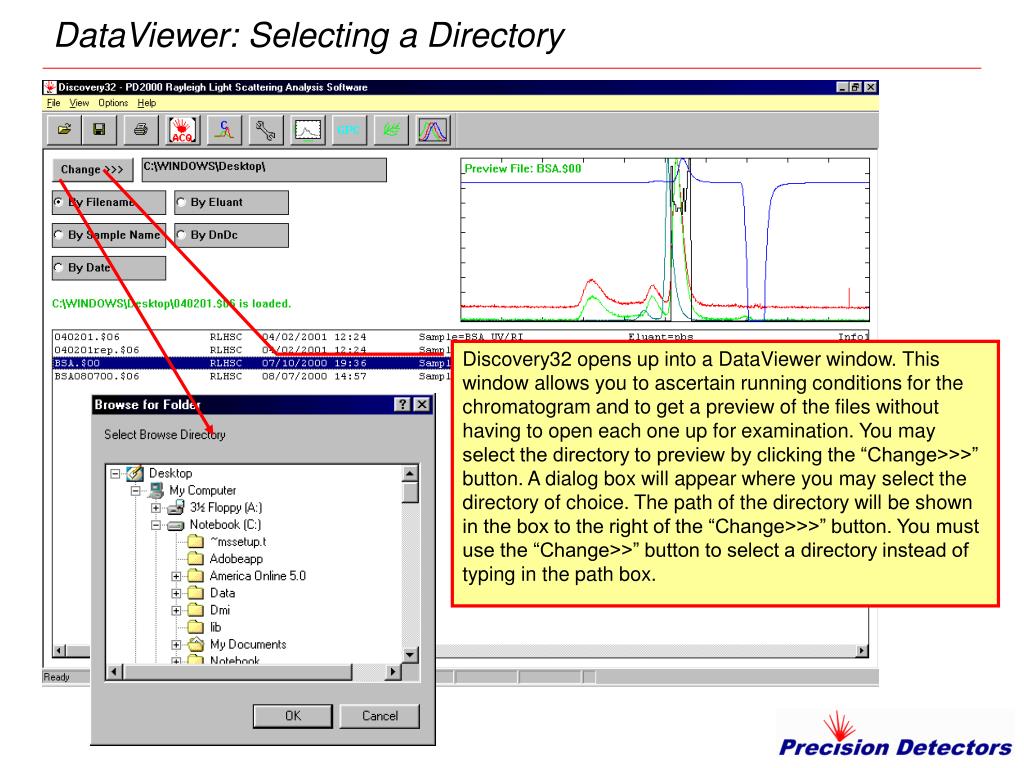Expand the Data folder node

coord(176,593)
